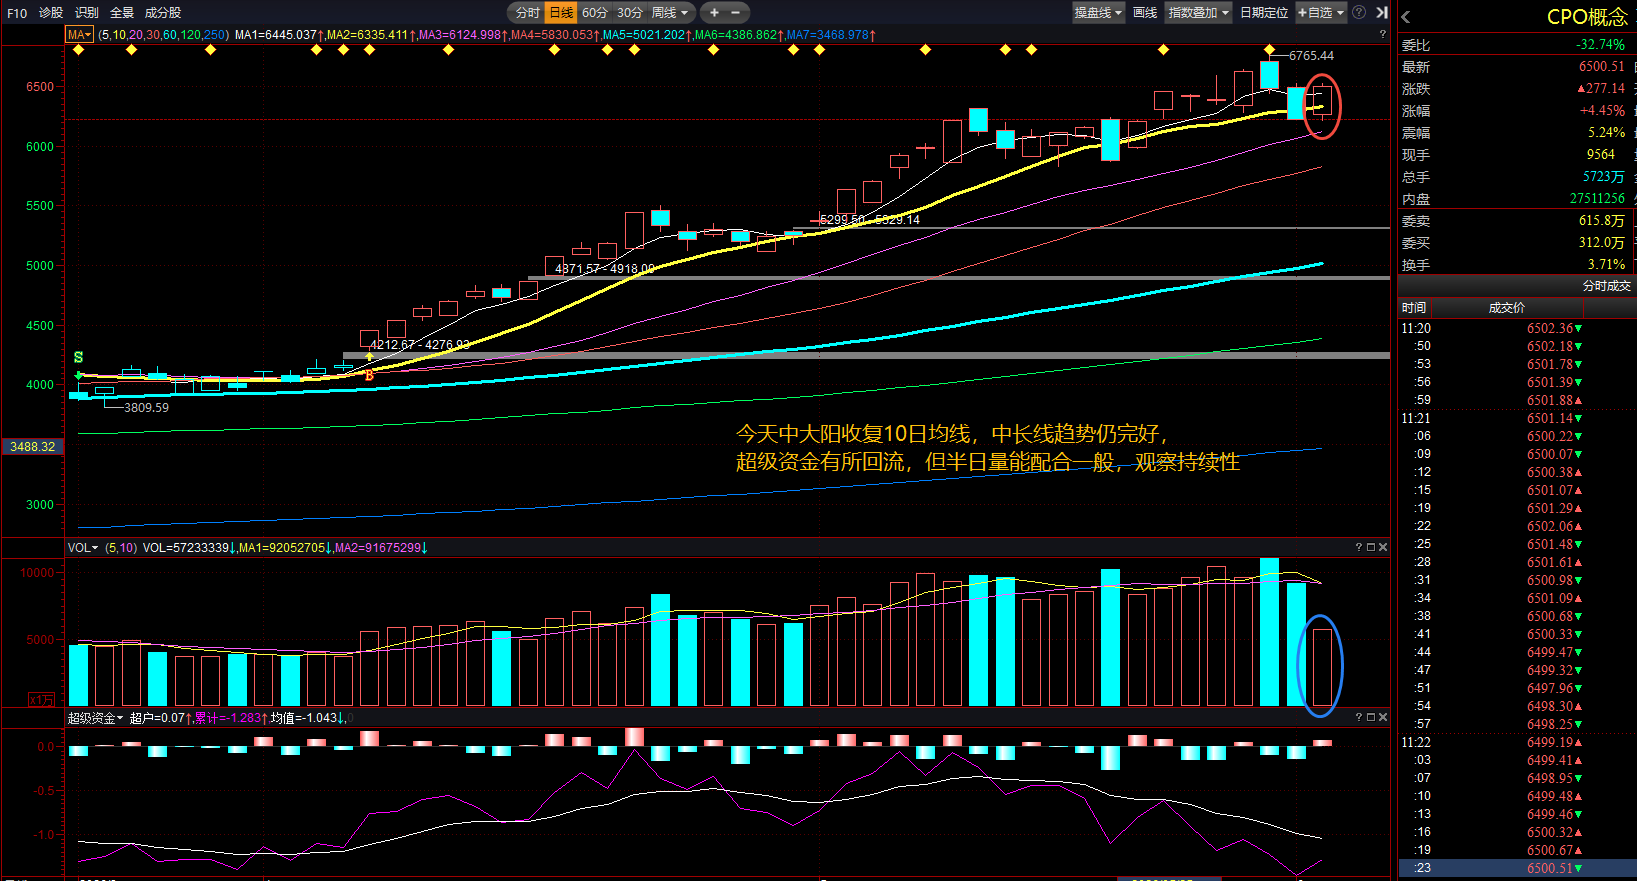Open the +自选 dropdown
Viewport: 1637px width, 881px height.
coord(1321,12)
